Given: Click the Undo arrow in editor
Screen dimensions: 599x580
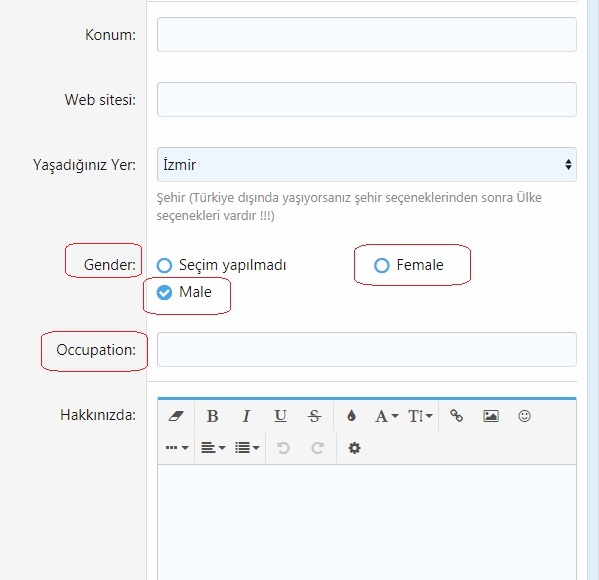Looking at the screenshot, I should 283,447.
